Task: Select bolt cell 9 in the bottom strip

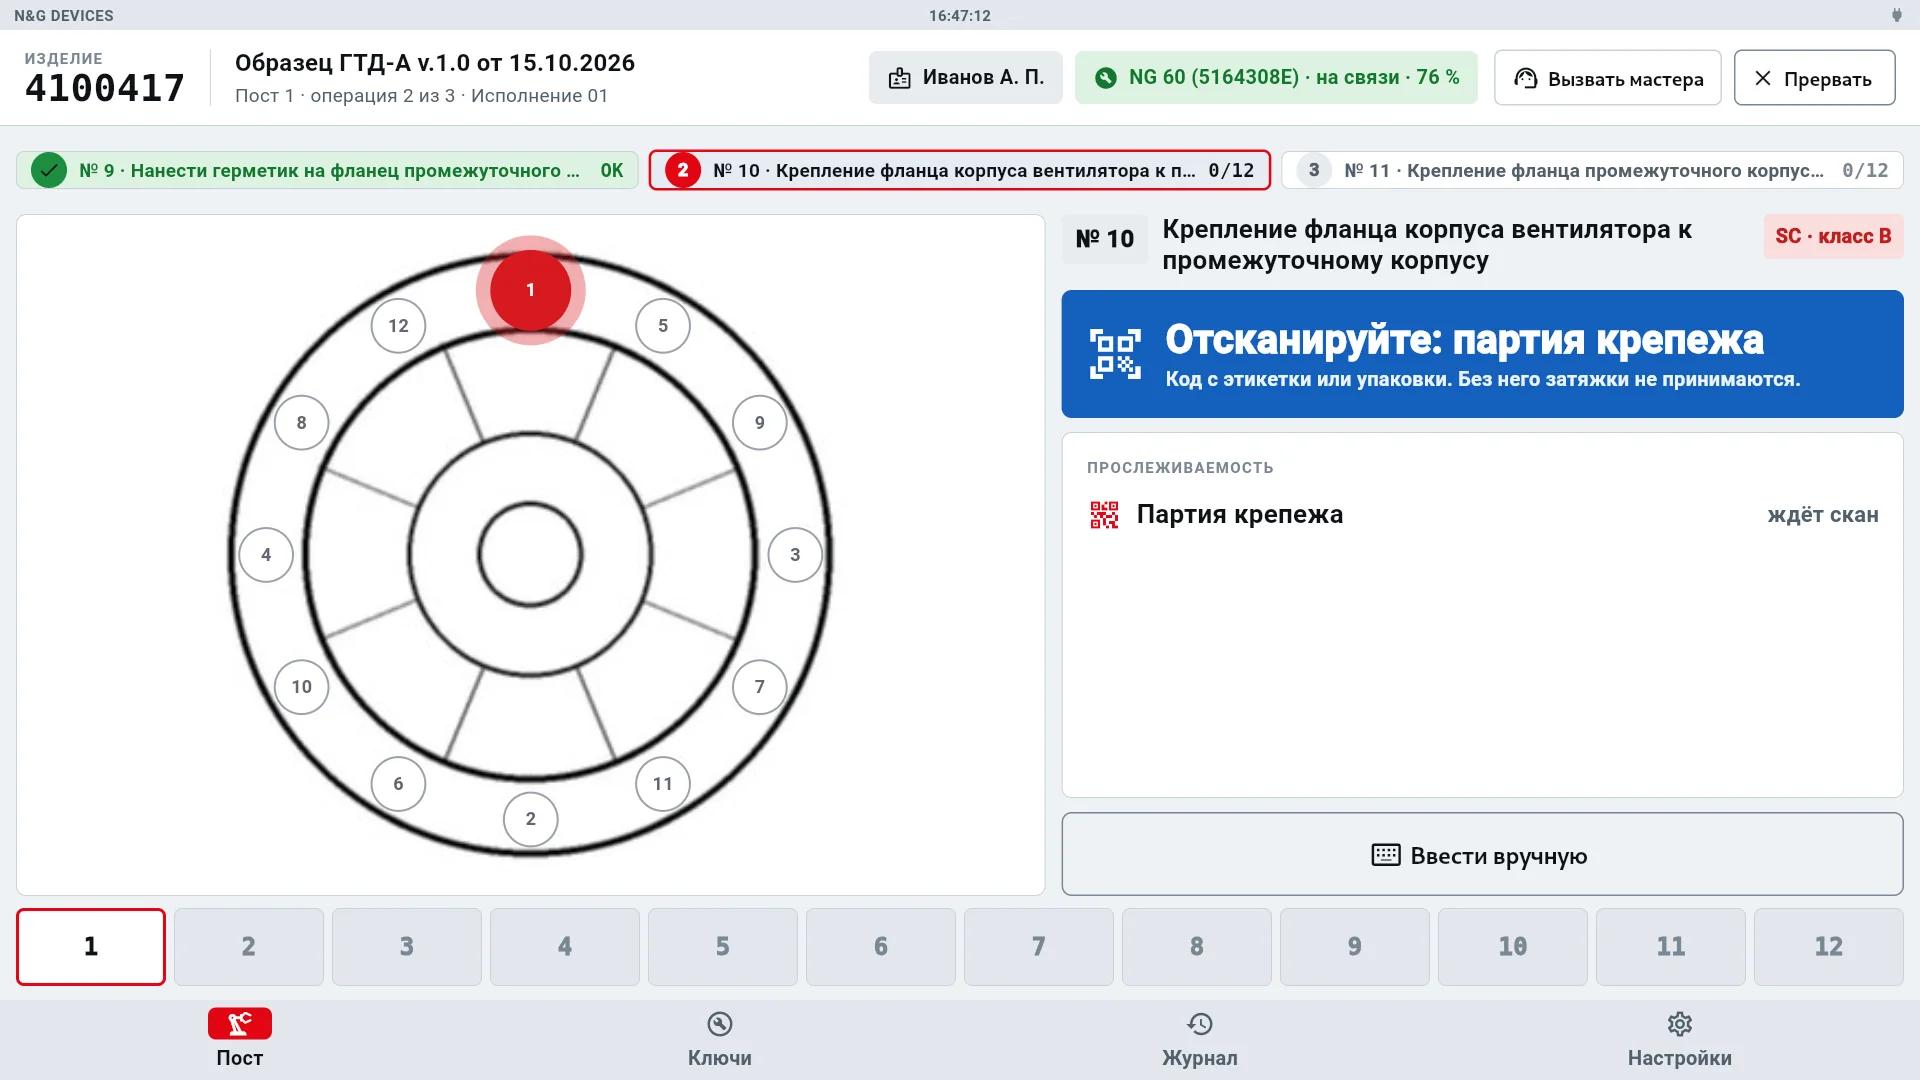Action: pyautogui.click(x=1355, y=947)
